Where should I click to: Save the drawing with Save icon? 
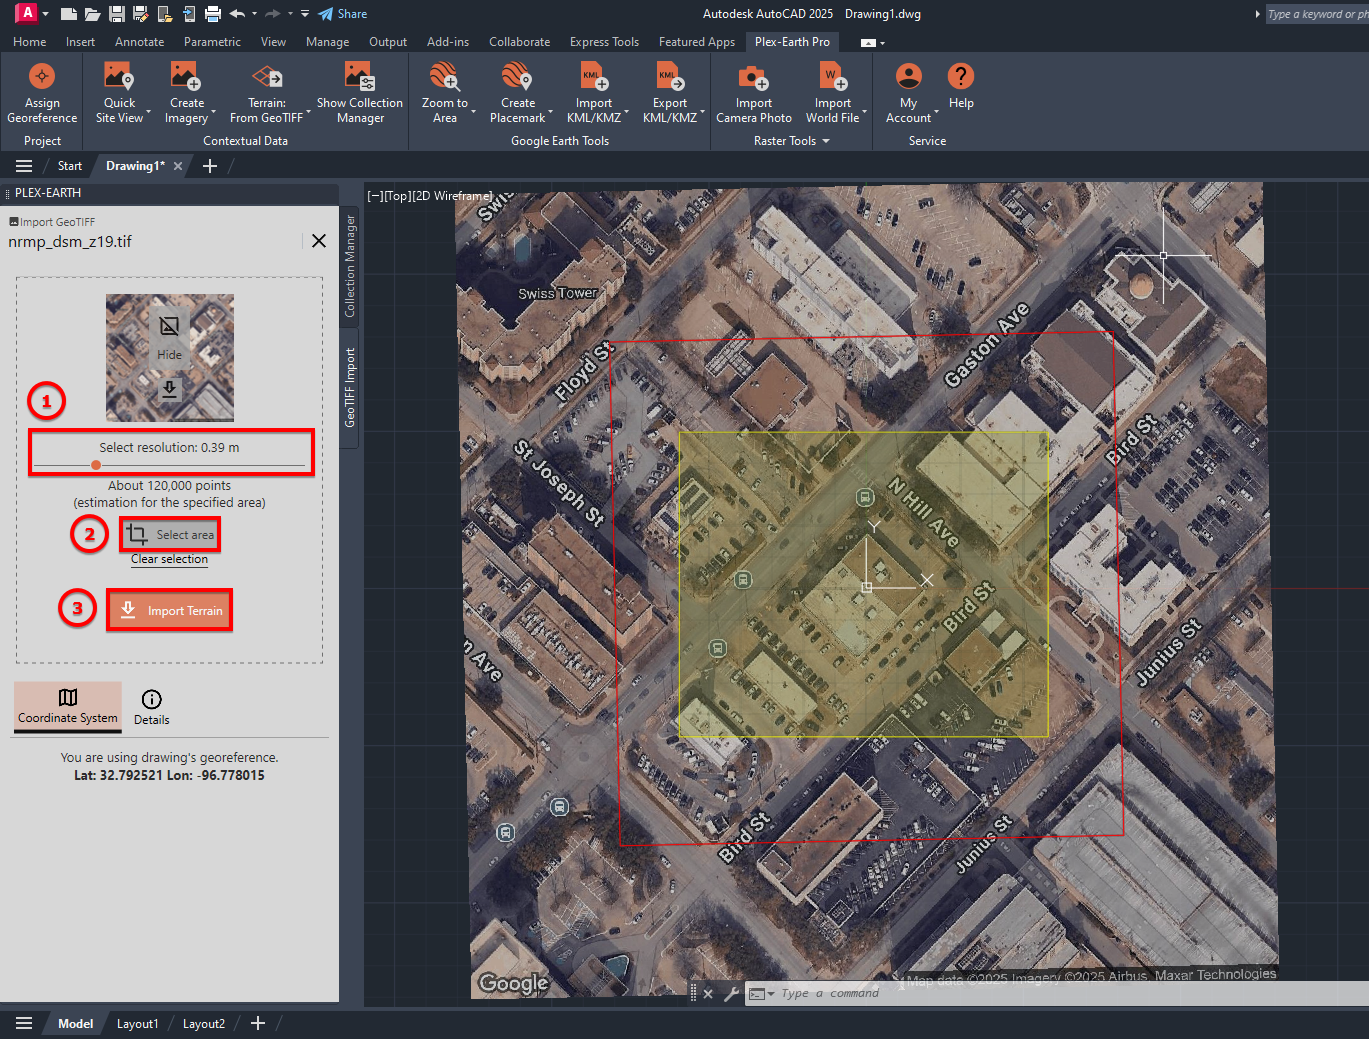click(117, 14)
